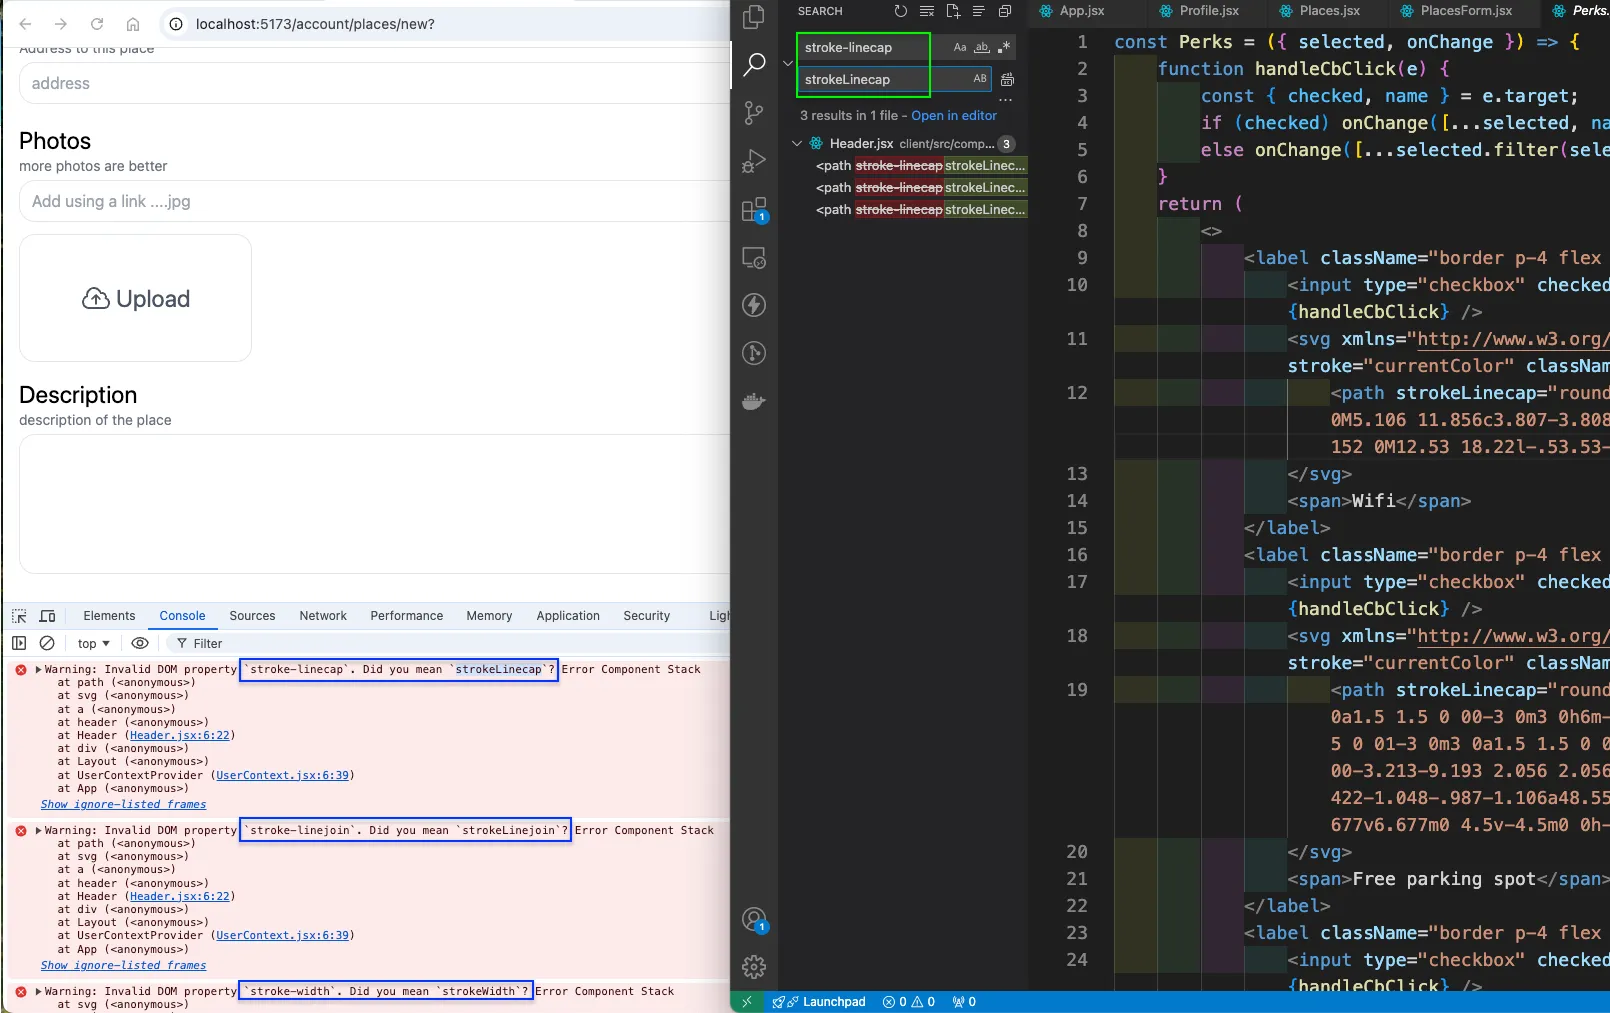Clear the search results
This screenshot has height=1013, width=1610.
point(926,11)
